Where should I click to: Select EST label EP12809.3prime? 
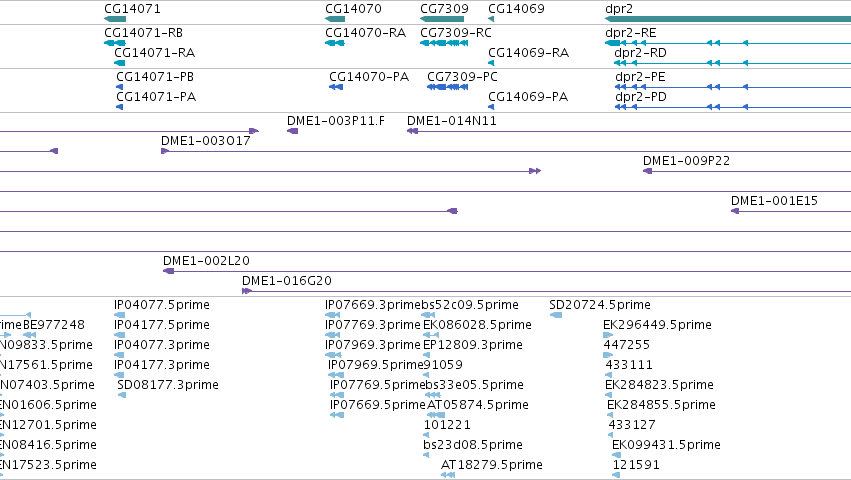tap(473, 345)
